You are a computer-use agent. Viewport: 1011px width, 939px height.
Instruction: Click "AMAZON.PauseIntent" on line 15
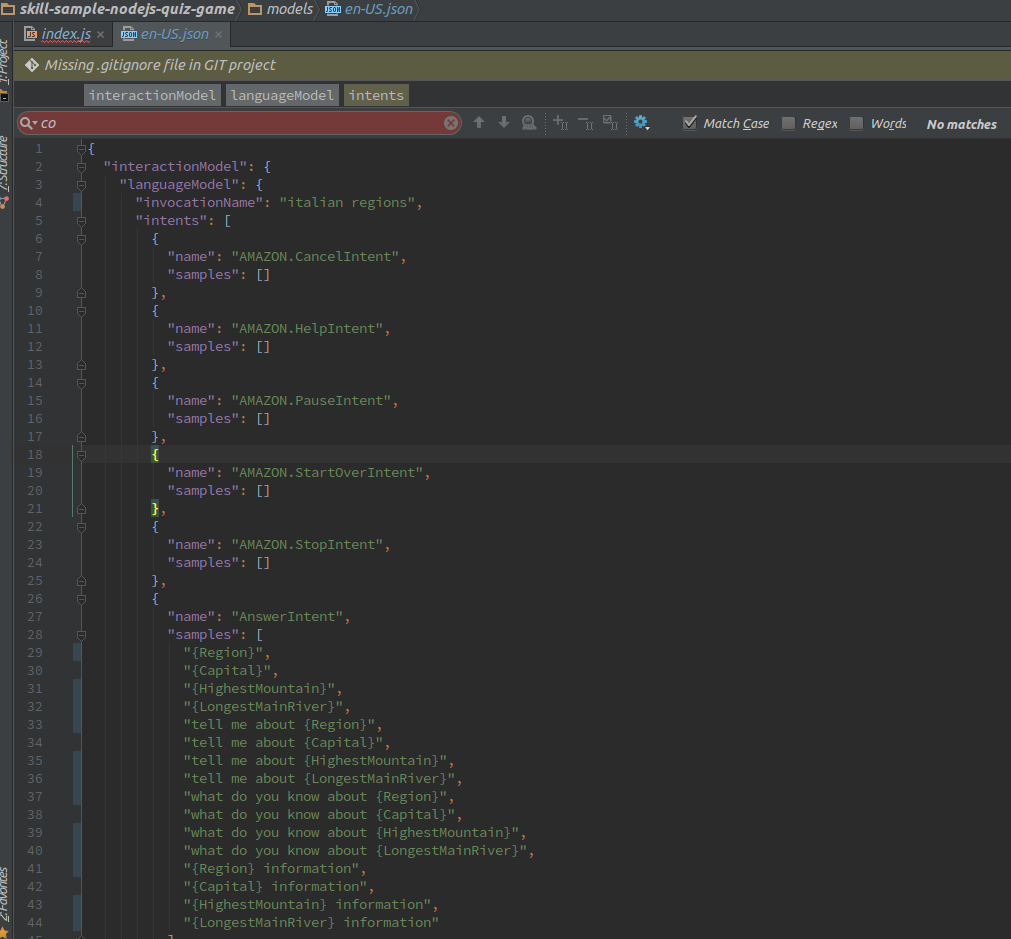(x=311, y=400)
